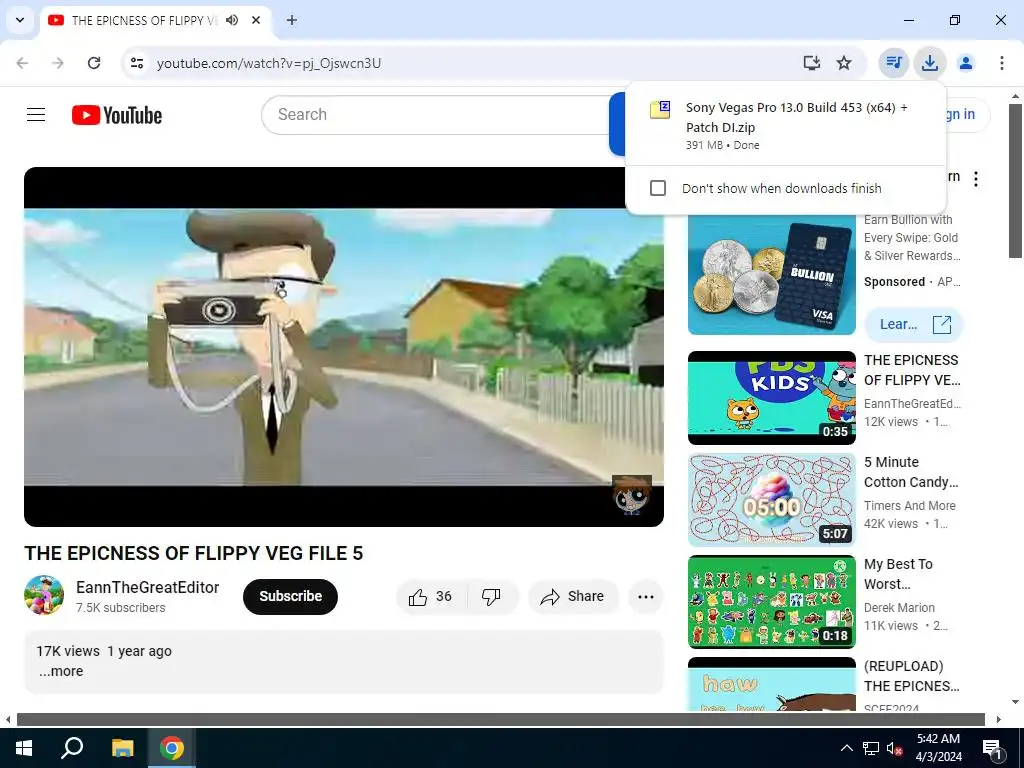This screenshot has width=1024, height=768.
Task: Open the YouTube hamburger guide menu
Action: click(x=36, y=115)
